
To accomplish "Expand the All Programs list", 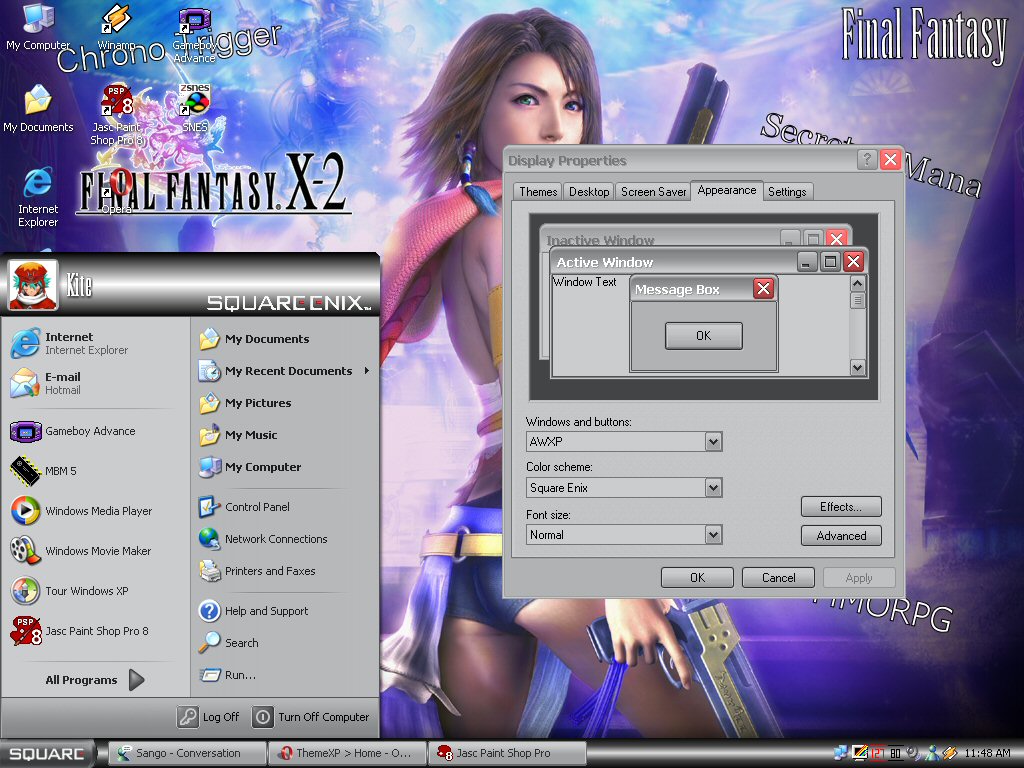I will coord(94,680).
